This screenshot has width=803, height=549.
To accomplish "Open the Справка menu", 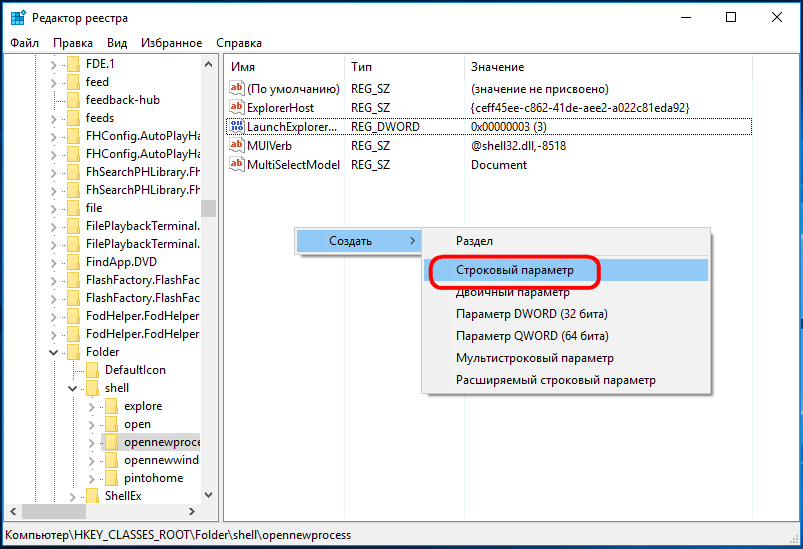I will tap(239, 43).
